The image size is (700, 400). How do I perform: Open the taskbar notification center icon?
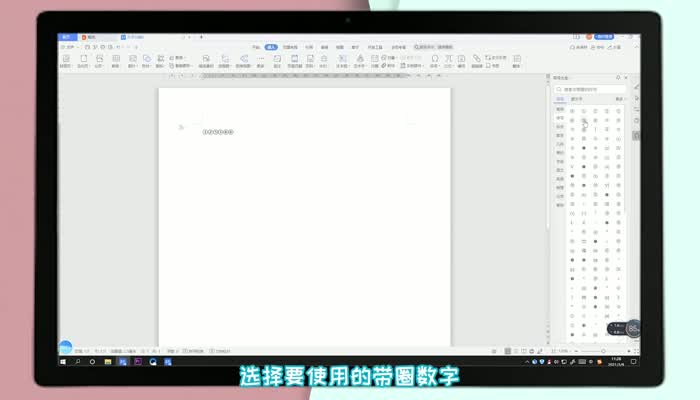pos(633,362)
